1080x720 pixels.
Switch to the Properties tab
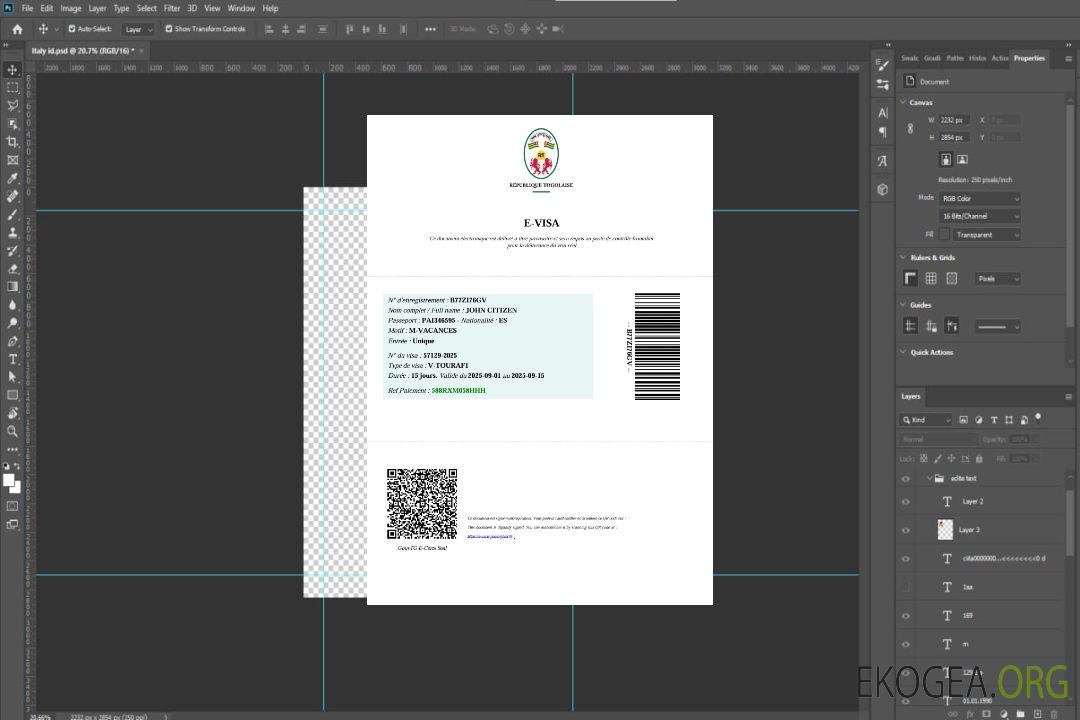[x=1029, y=59]
